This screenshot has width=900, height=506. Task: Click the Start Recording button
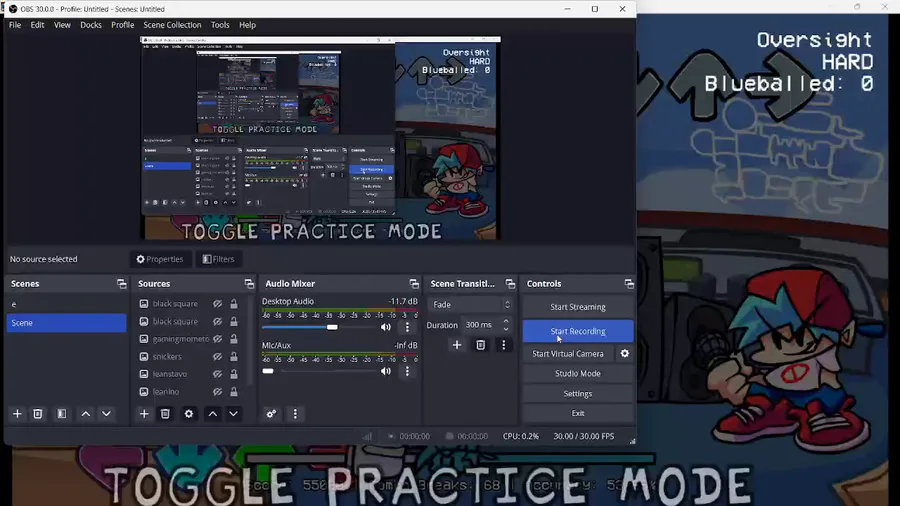578,331
